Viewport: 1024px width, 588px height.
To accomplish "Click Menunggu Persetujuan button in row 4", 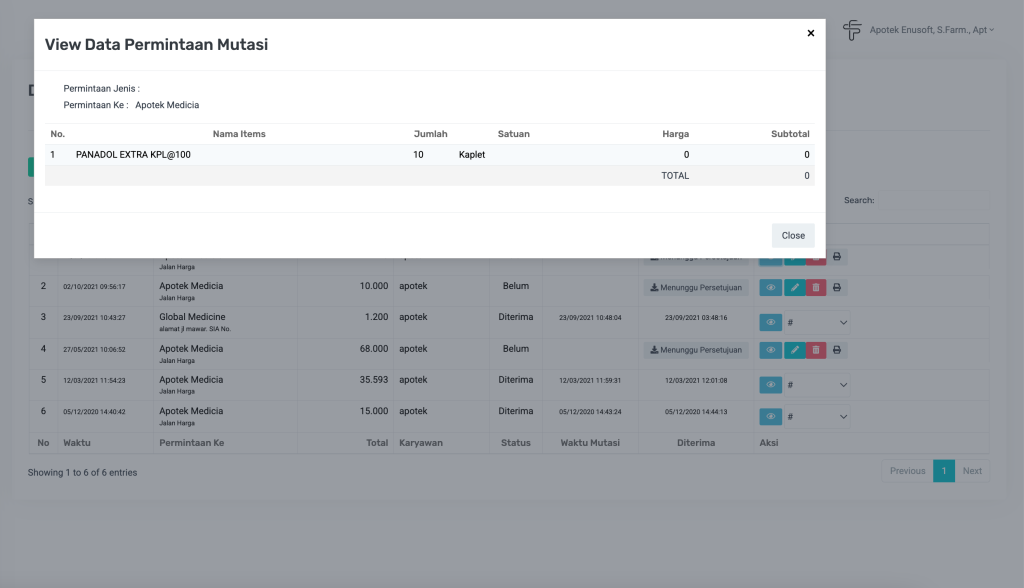I will [696, 350].
